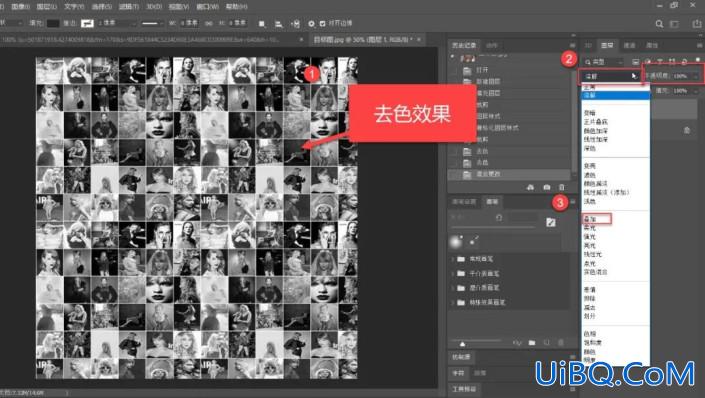The width and height of the screenshot is (705, 398).
Task: Switch to the 3D panel tab
Action: 588,45
